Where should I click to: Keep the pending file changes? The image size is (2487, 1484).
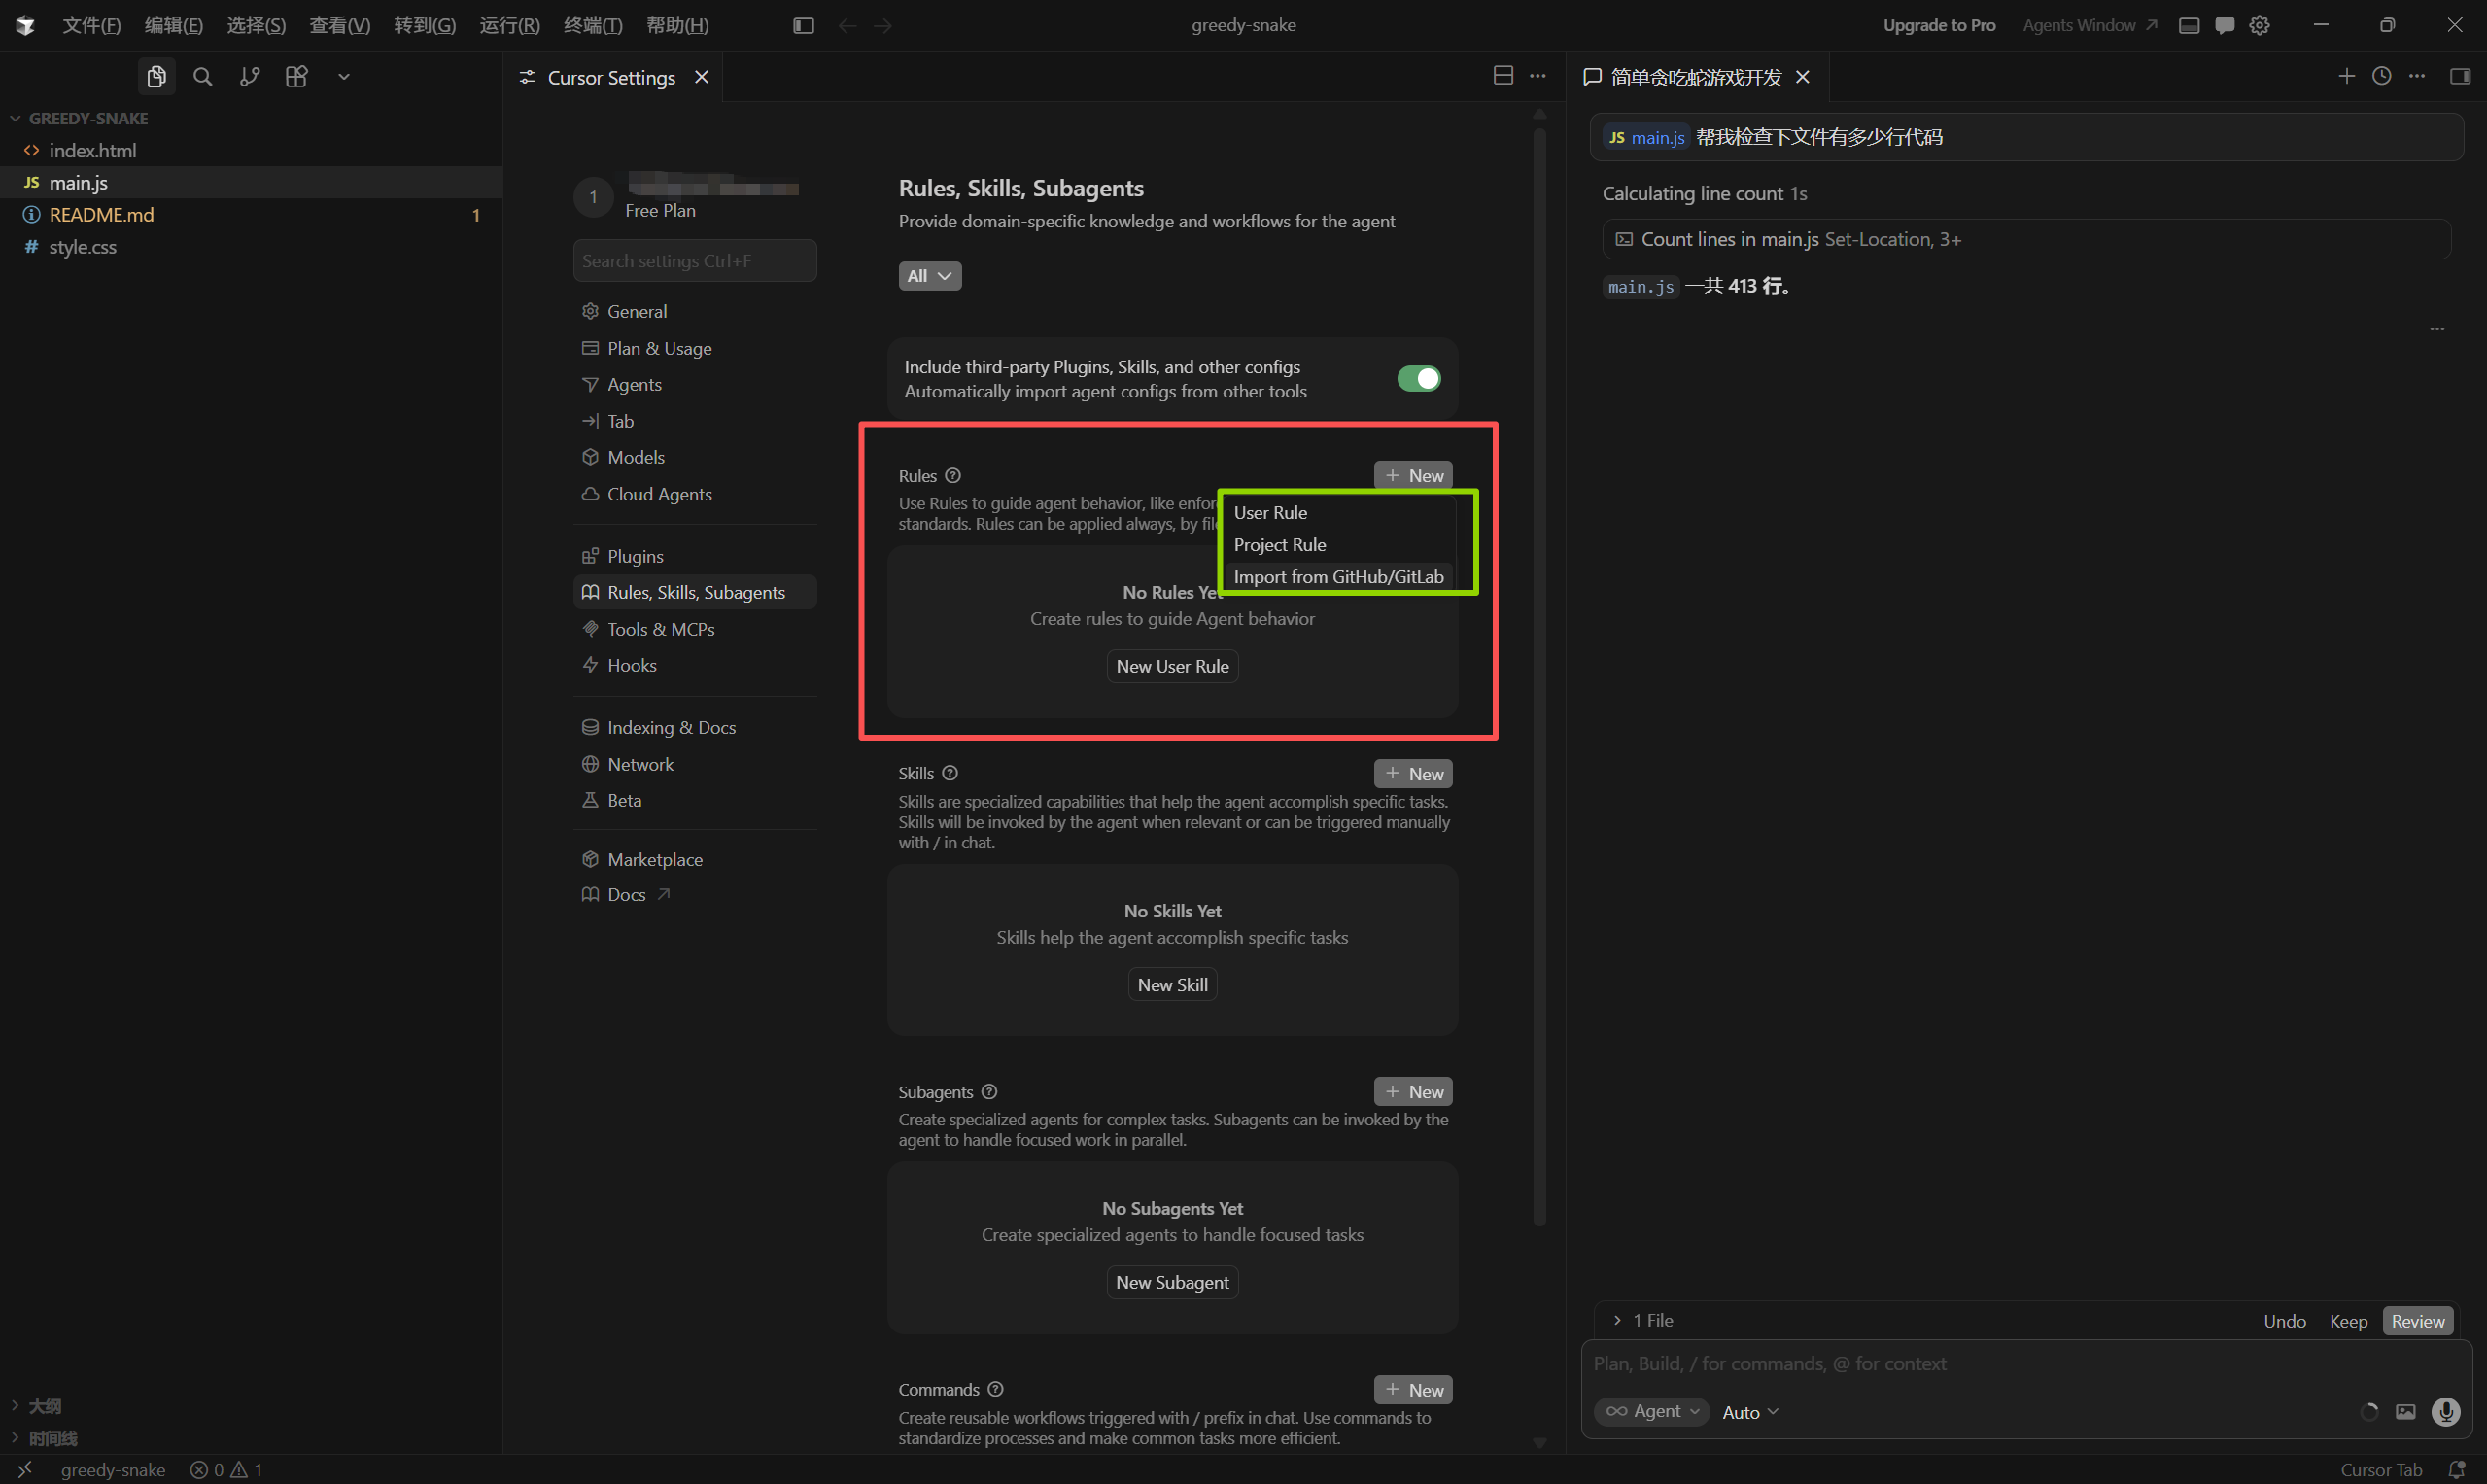(2348, 1321)
